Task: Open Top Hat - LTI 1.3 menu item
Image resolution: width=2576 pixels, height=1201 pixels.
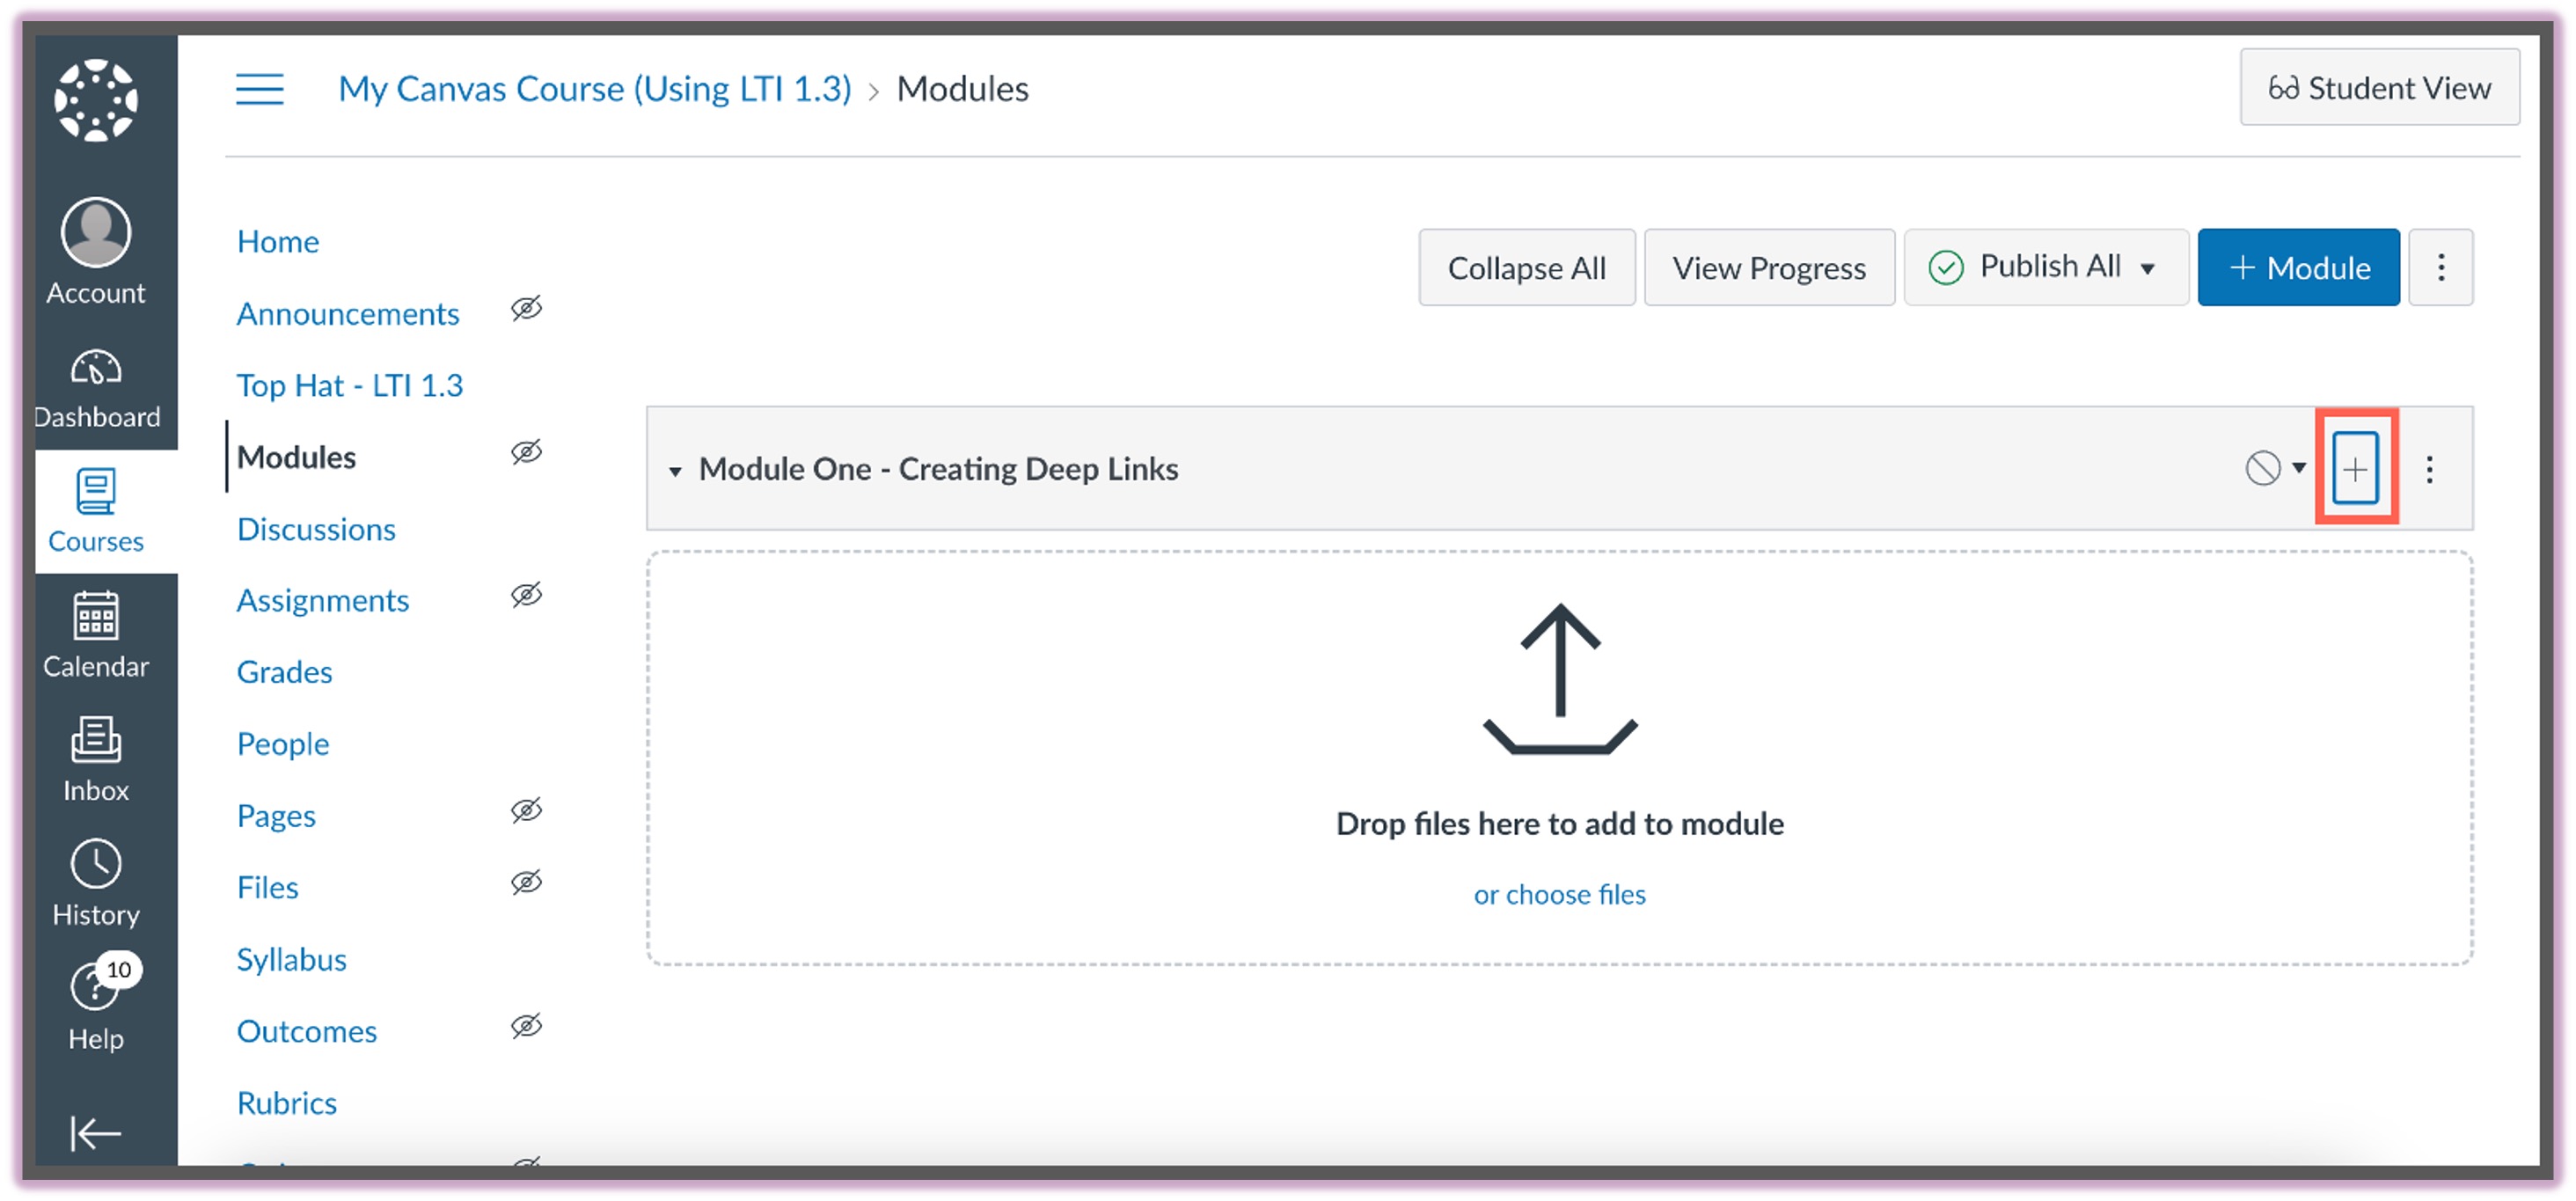Action: [x=349, y=385]
